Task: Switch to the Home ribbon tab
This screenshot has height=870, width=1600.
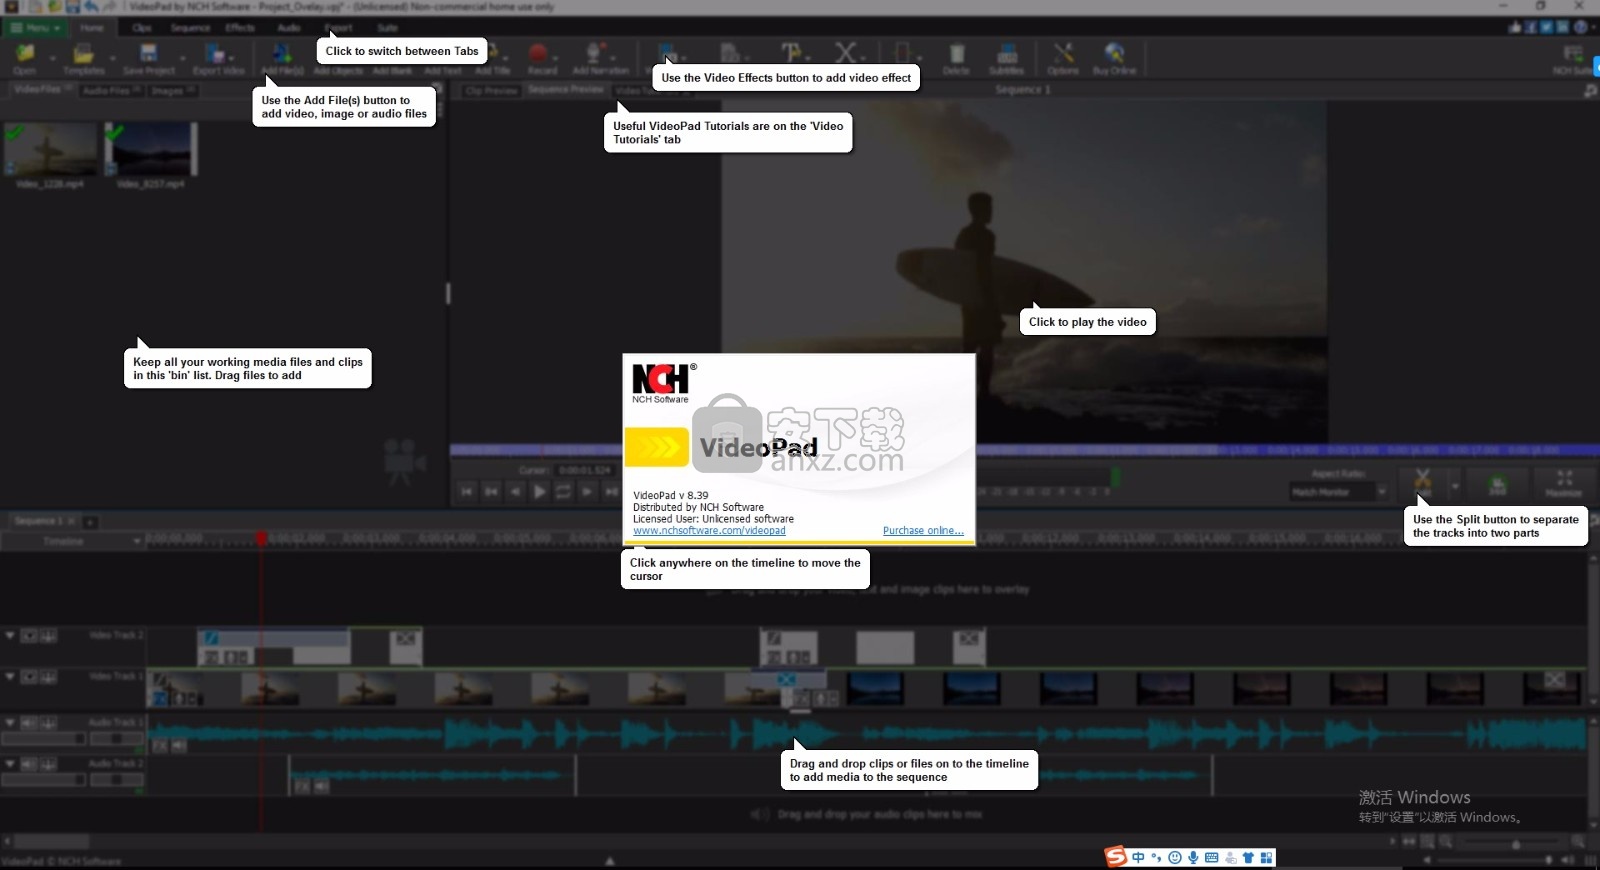Action: point(92,28)
